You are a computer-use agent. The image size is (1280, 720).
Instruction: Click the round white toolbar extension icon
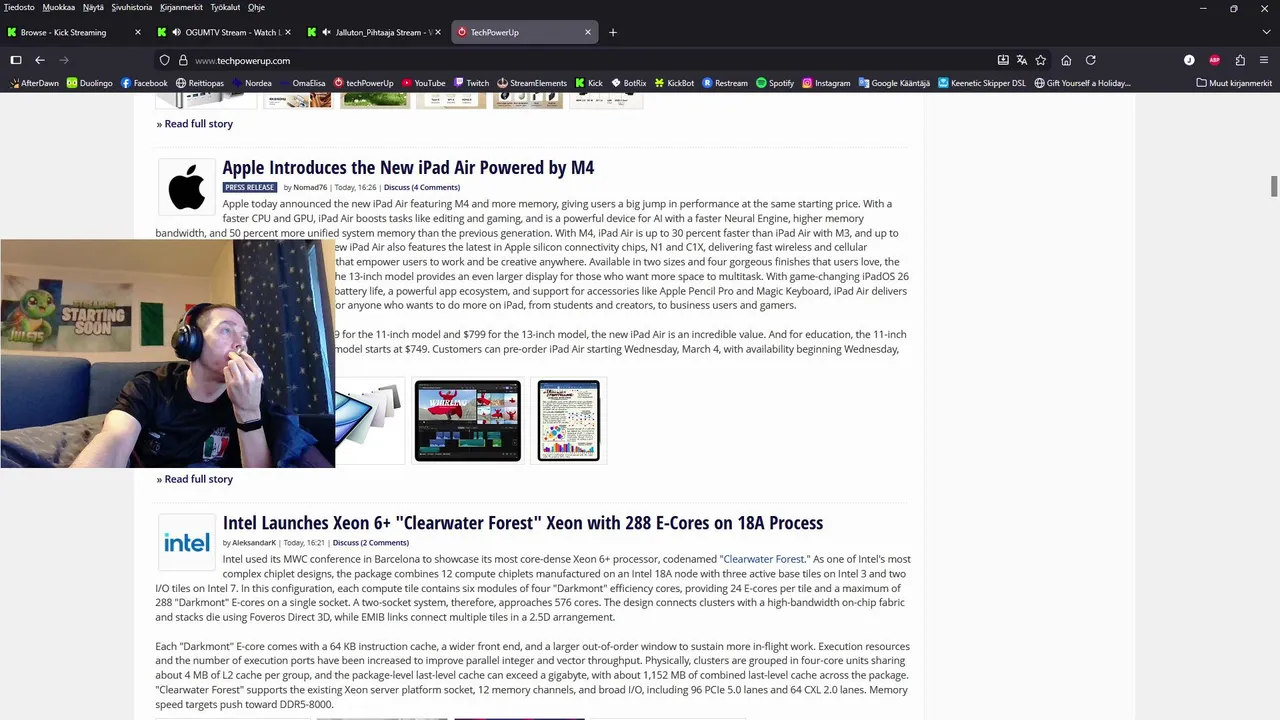(1189, 60)
